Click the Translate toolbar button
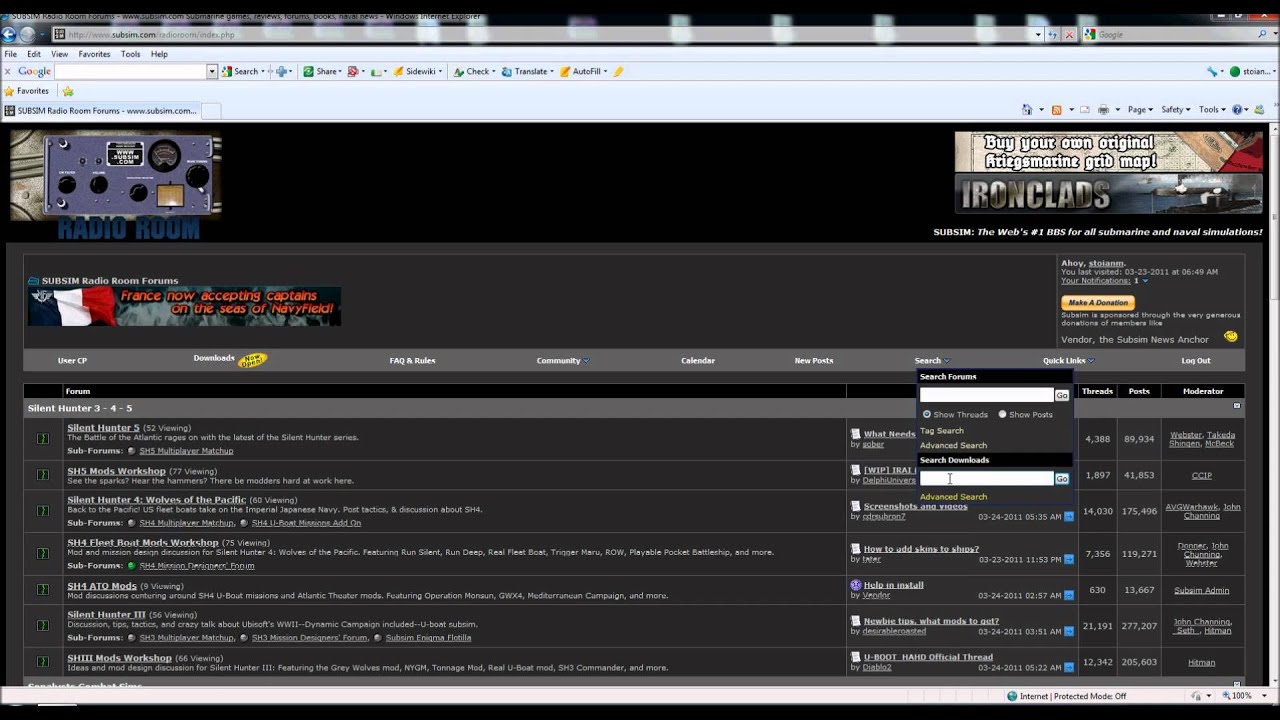1280x720 pixels. [x=527, y=71]
